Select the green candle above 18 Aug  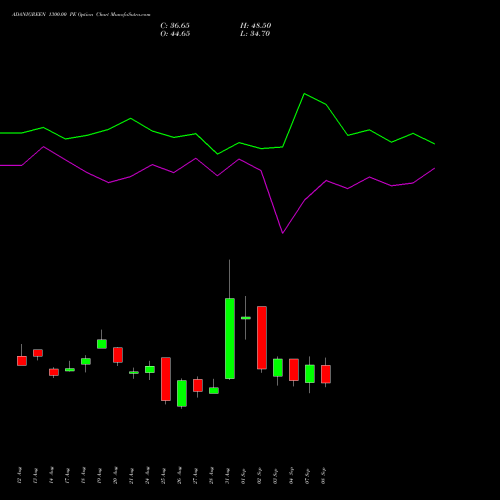[x=86, y=361]
